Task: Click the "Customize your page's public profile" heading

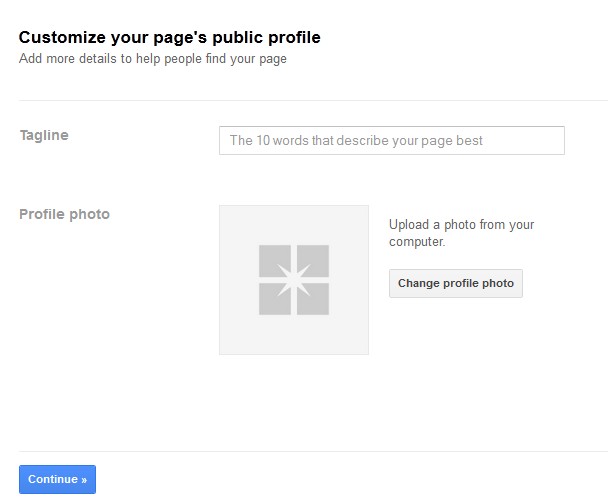Action: click(x=169, y=37)
